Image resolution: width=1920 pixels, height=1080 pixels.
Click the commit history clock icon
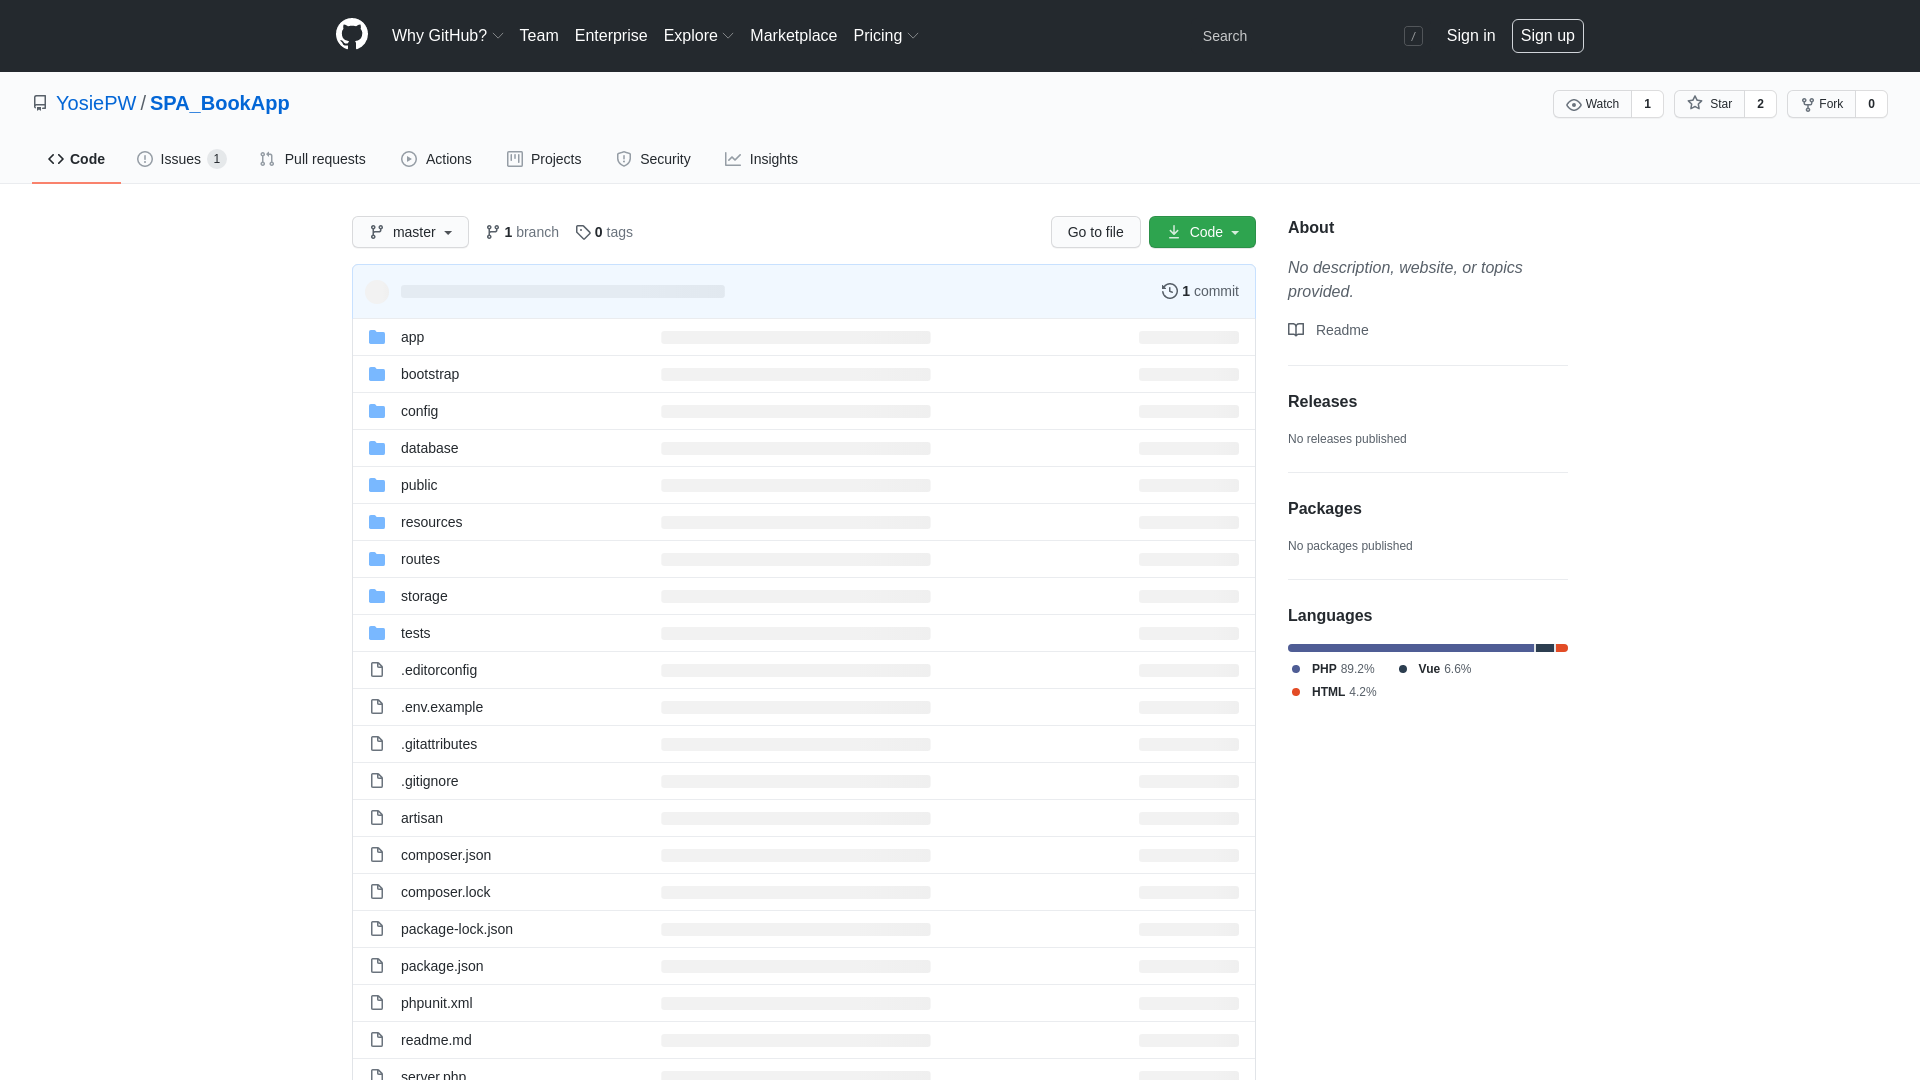click(x=1169, y=291)
